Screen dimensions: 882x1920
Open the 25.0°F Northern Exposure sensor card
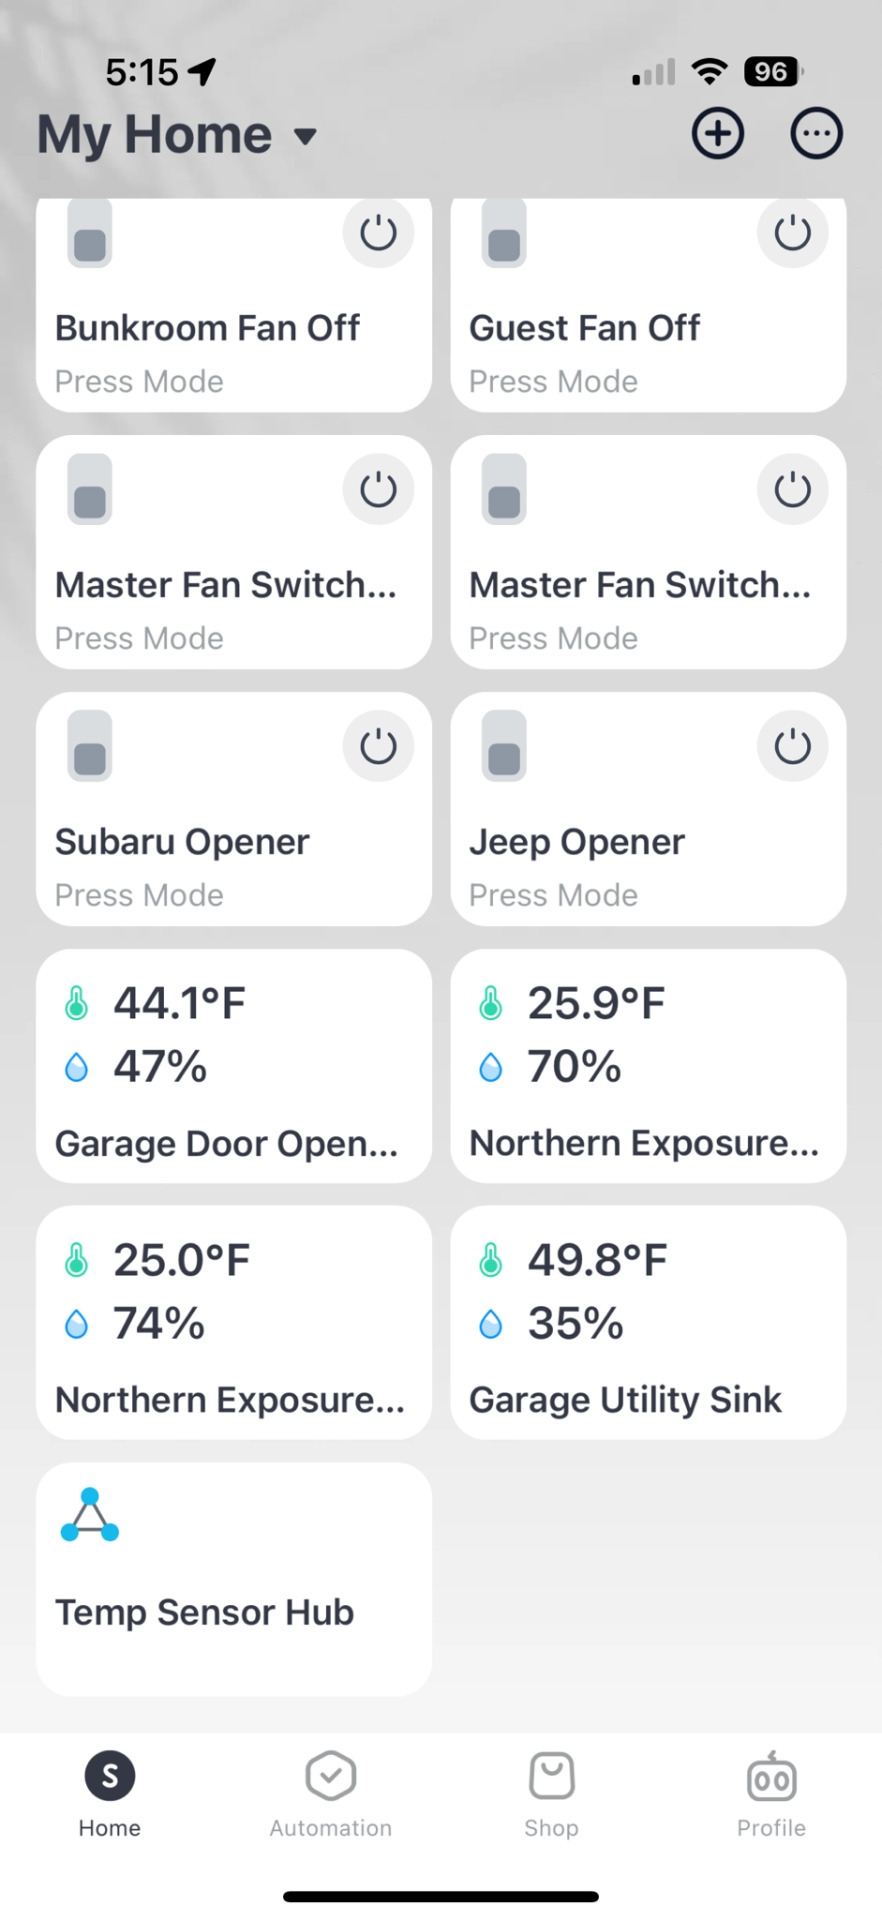[x=234, y=1322]
